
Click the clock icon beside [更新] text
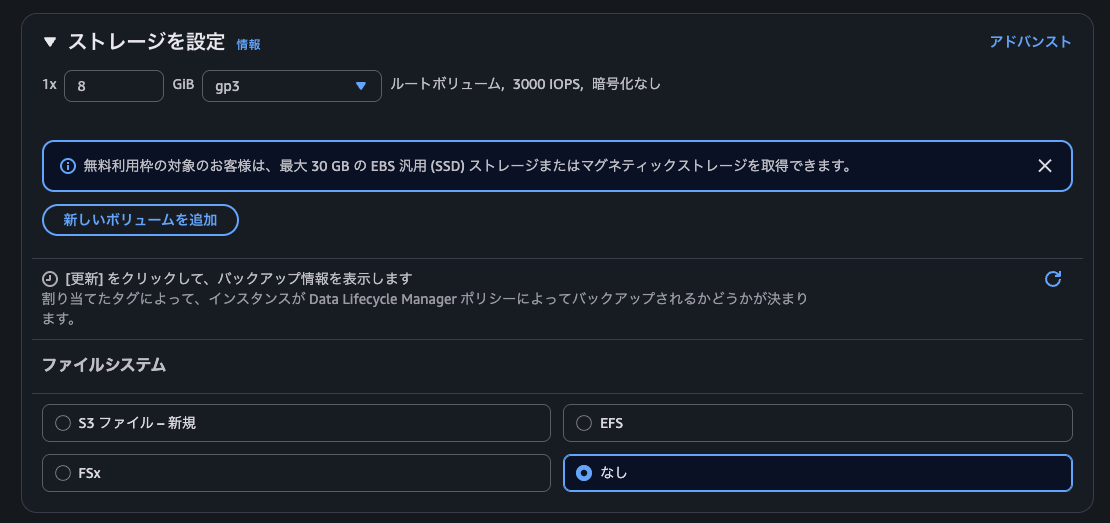coord(50,278)
